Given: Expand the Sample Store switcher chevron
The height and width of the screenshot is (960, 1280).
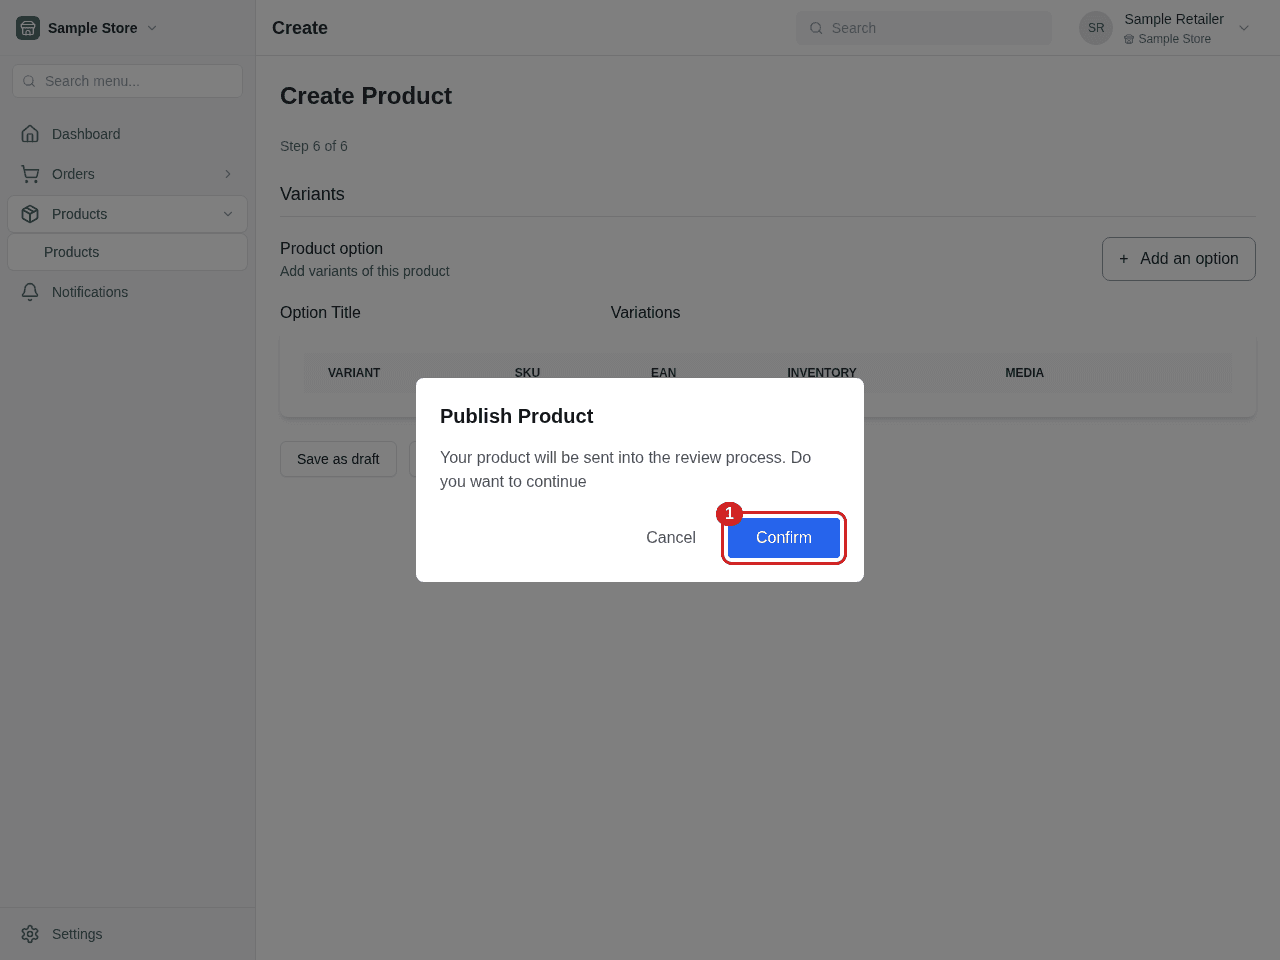Looking at the screenshot, I should (152, 28).
